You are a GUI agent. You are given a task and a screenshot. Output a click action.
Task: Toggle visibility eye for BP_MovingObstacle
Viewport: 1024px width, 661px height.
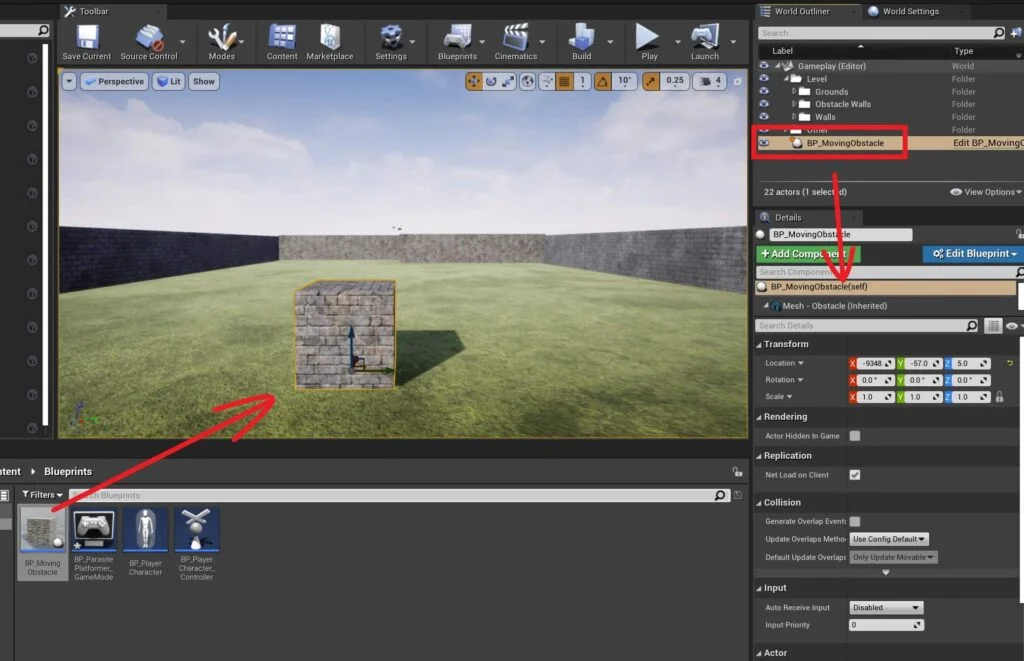pyautogui.click(x=765, y=143)
